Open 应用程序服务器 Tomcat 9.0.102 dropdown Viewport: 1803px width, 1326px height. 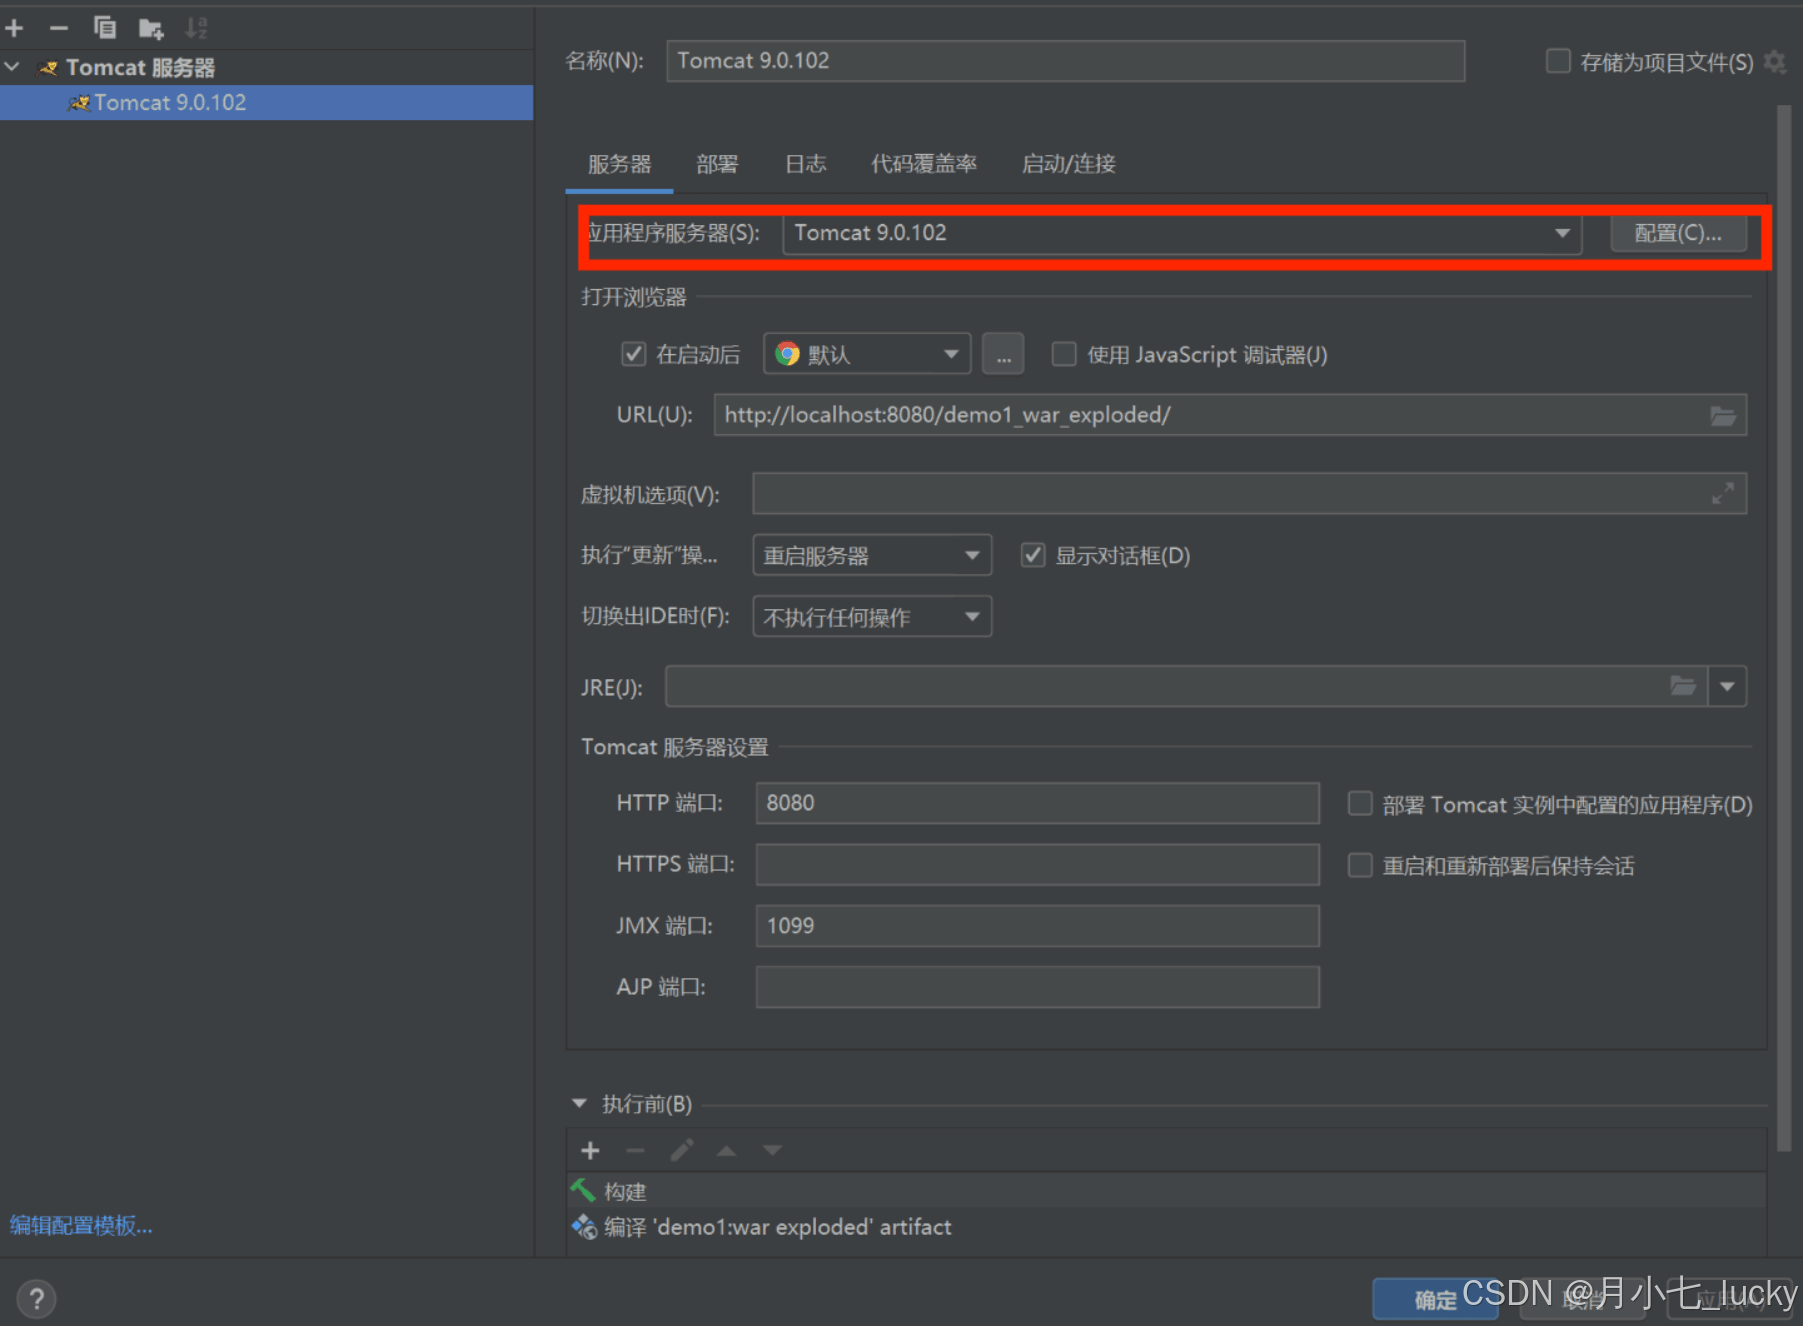[1182, 233]
